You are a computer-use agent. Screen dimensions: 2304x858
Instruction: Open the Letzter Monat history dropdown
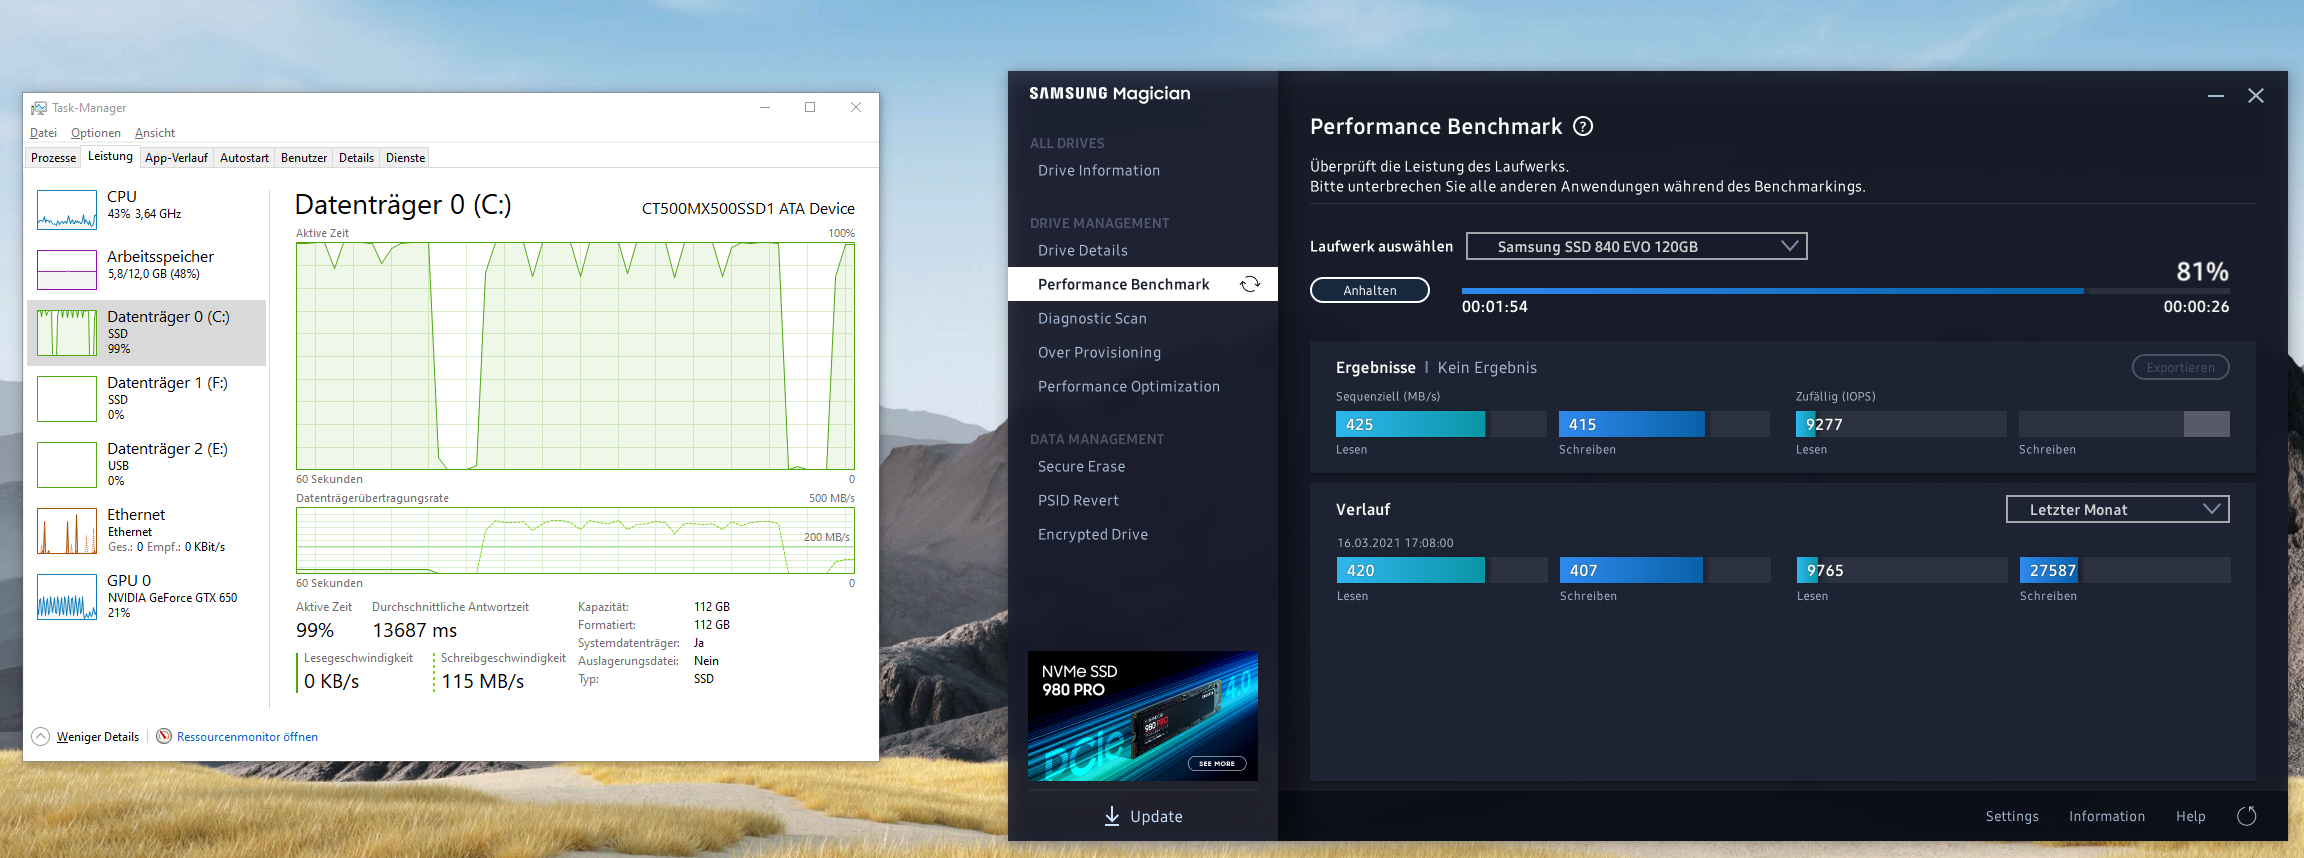pos(2118,509)
